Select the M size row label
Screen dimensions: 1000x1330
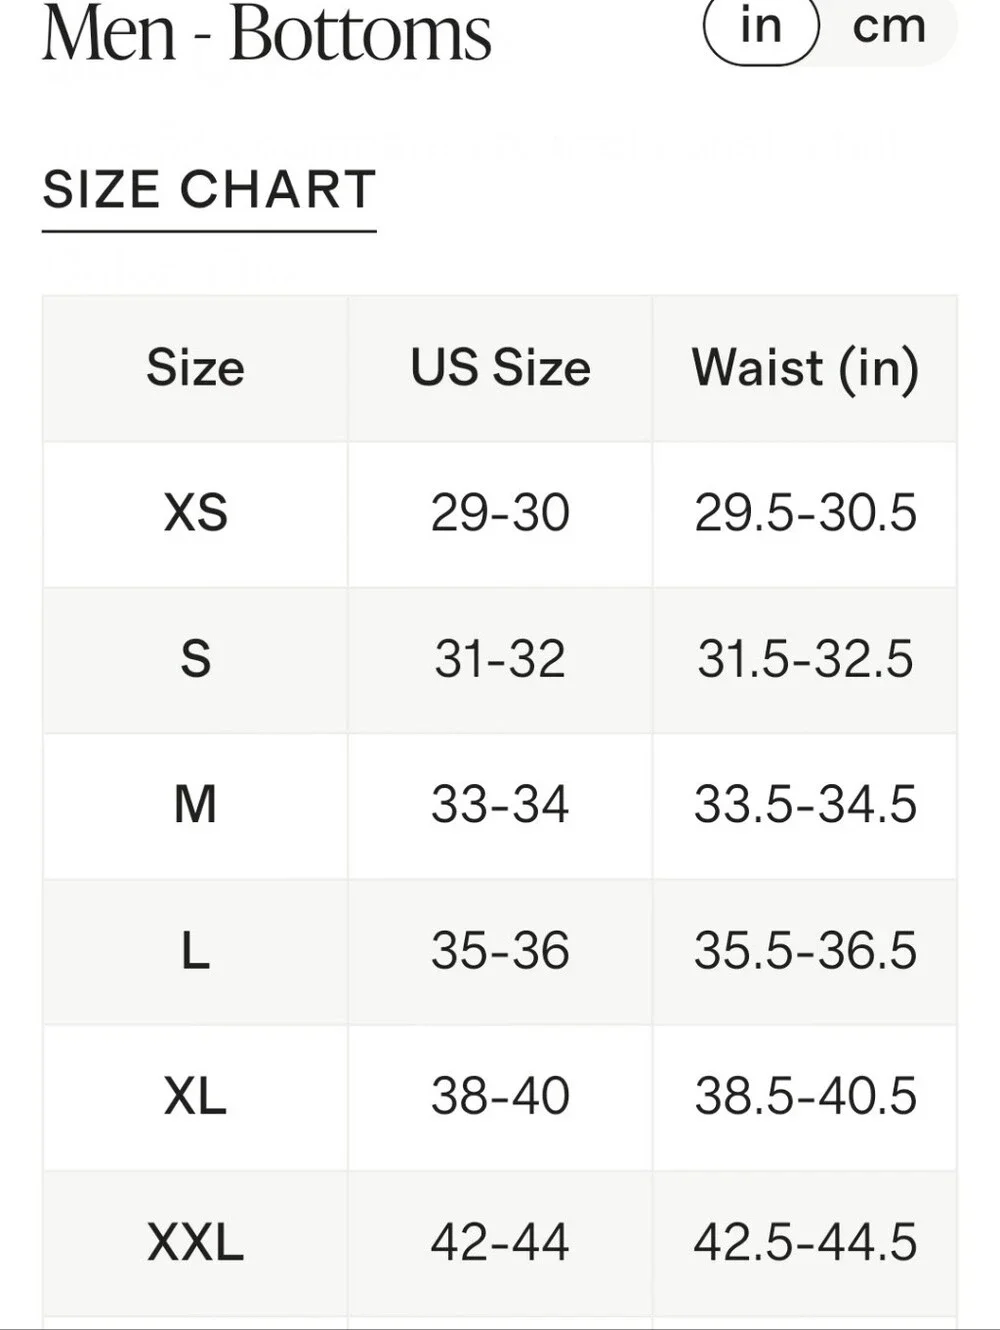pyautogui.click(x=195, y=805)
